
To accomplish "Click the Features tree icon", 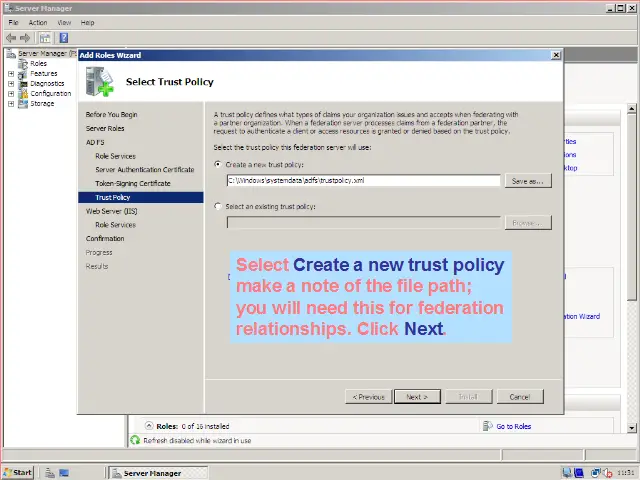I will coord(23,74).
